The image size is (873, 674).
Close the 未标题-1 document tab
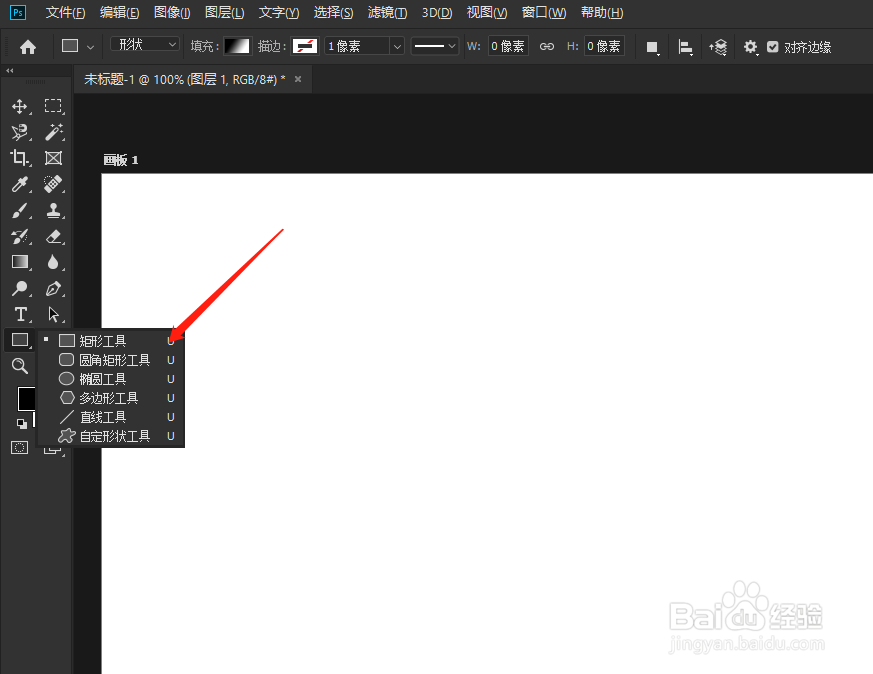click(298, 80)
